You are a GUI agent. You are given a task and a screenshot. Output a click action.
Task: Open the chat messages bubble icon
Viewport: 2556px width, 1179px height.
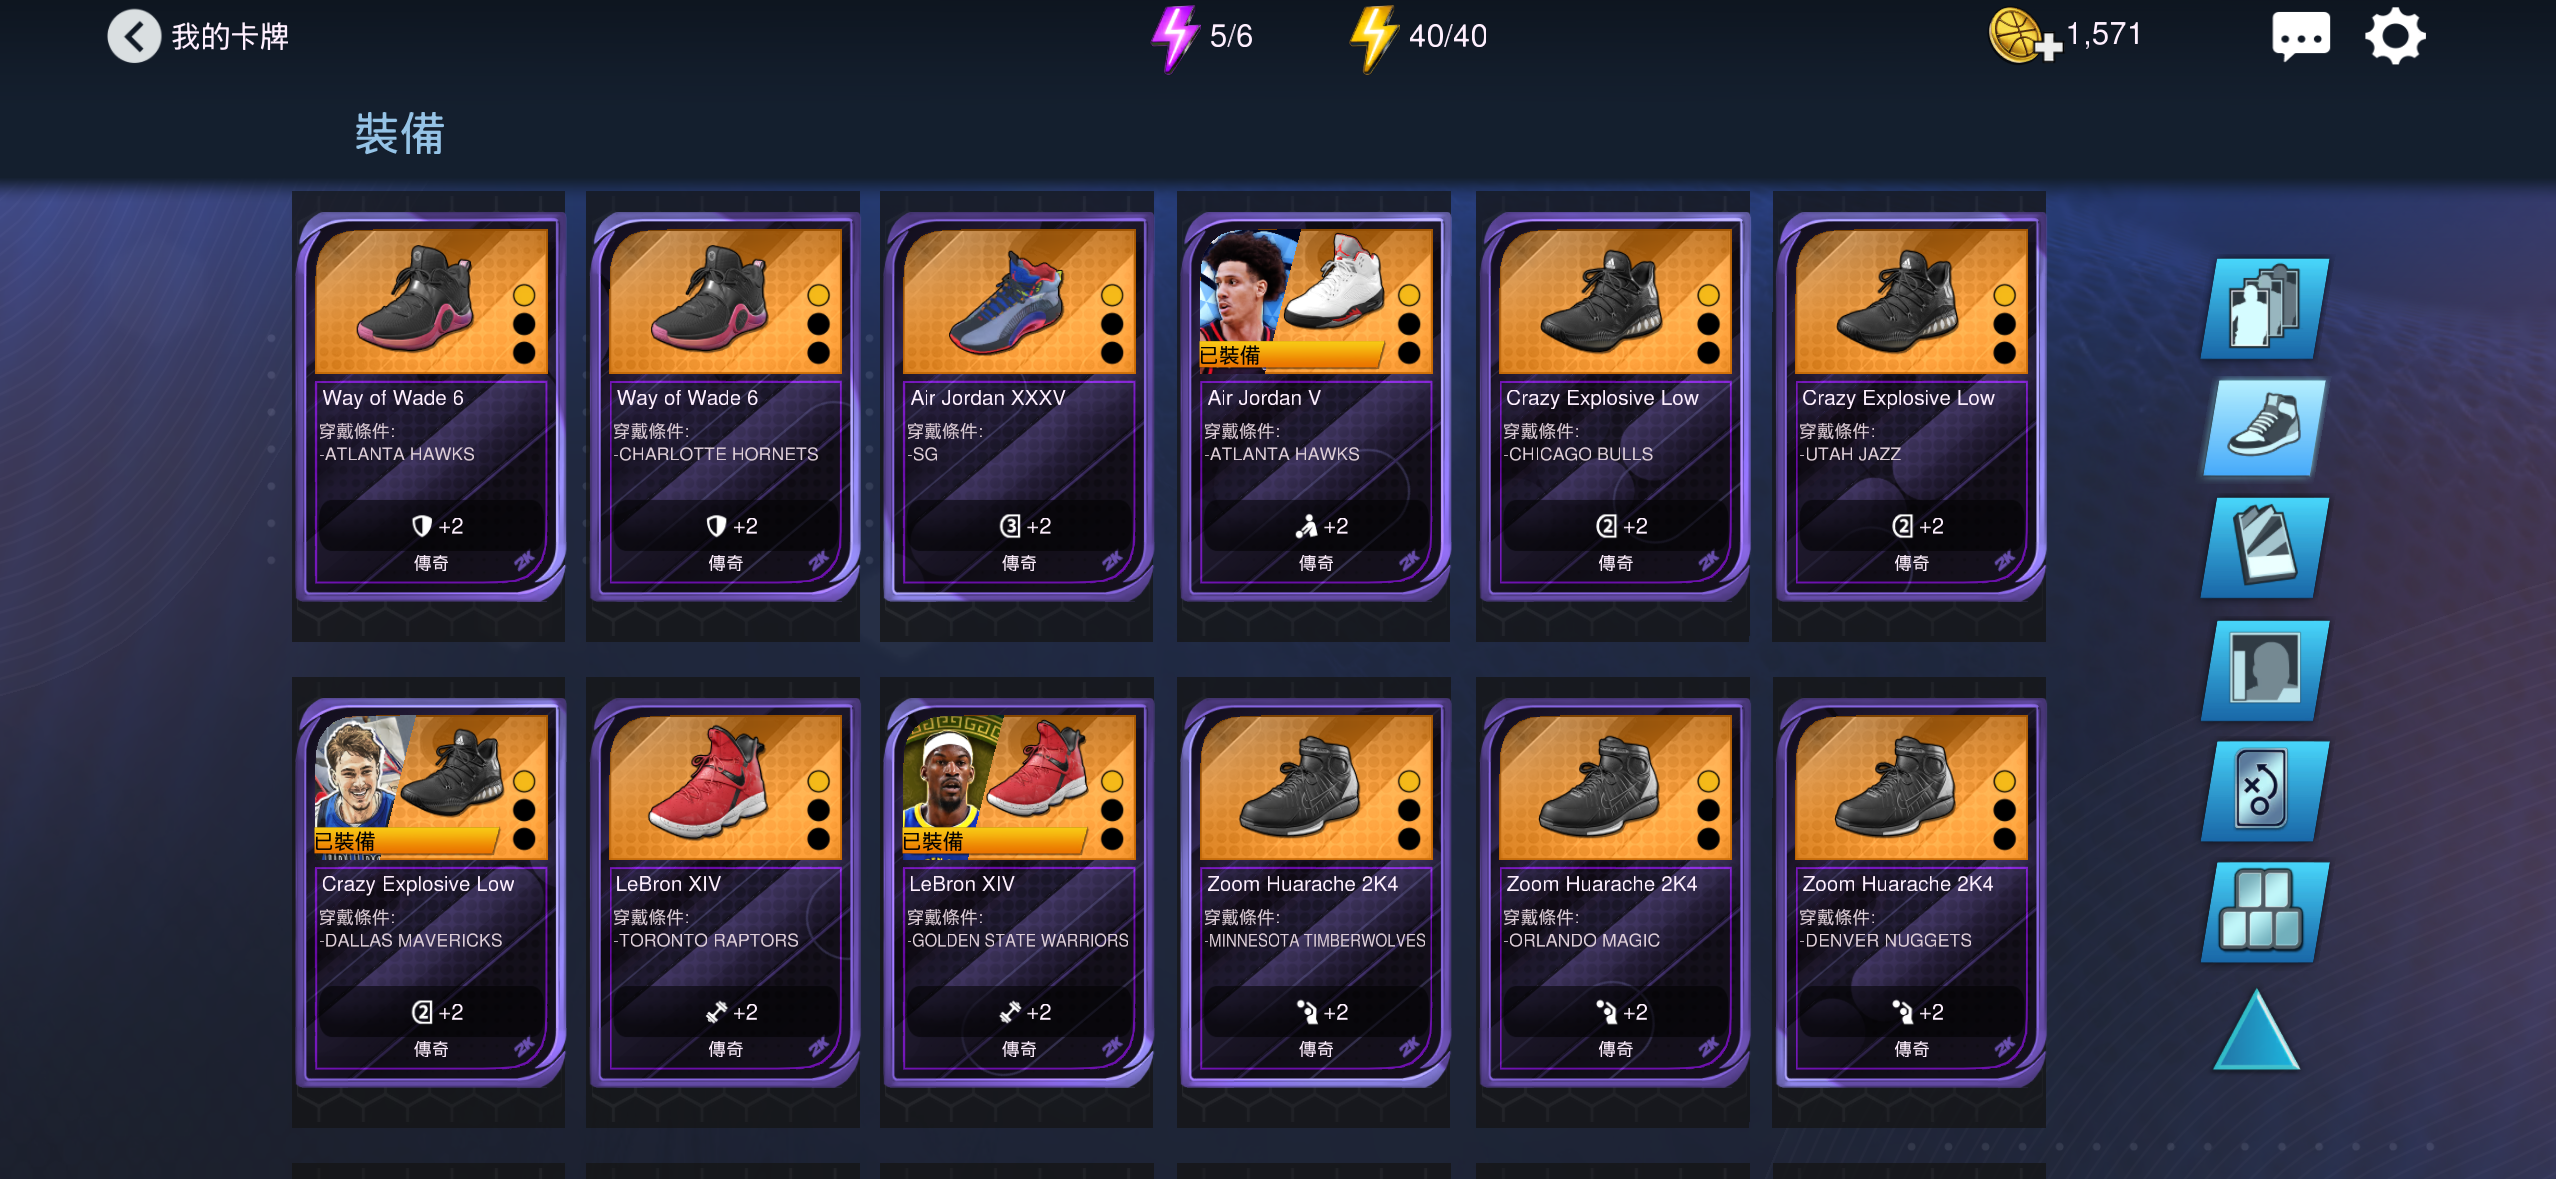coord(2301,37)
